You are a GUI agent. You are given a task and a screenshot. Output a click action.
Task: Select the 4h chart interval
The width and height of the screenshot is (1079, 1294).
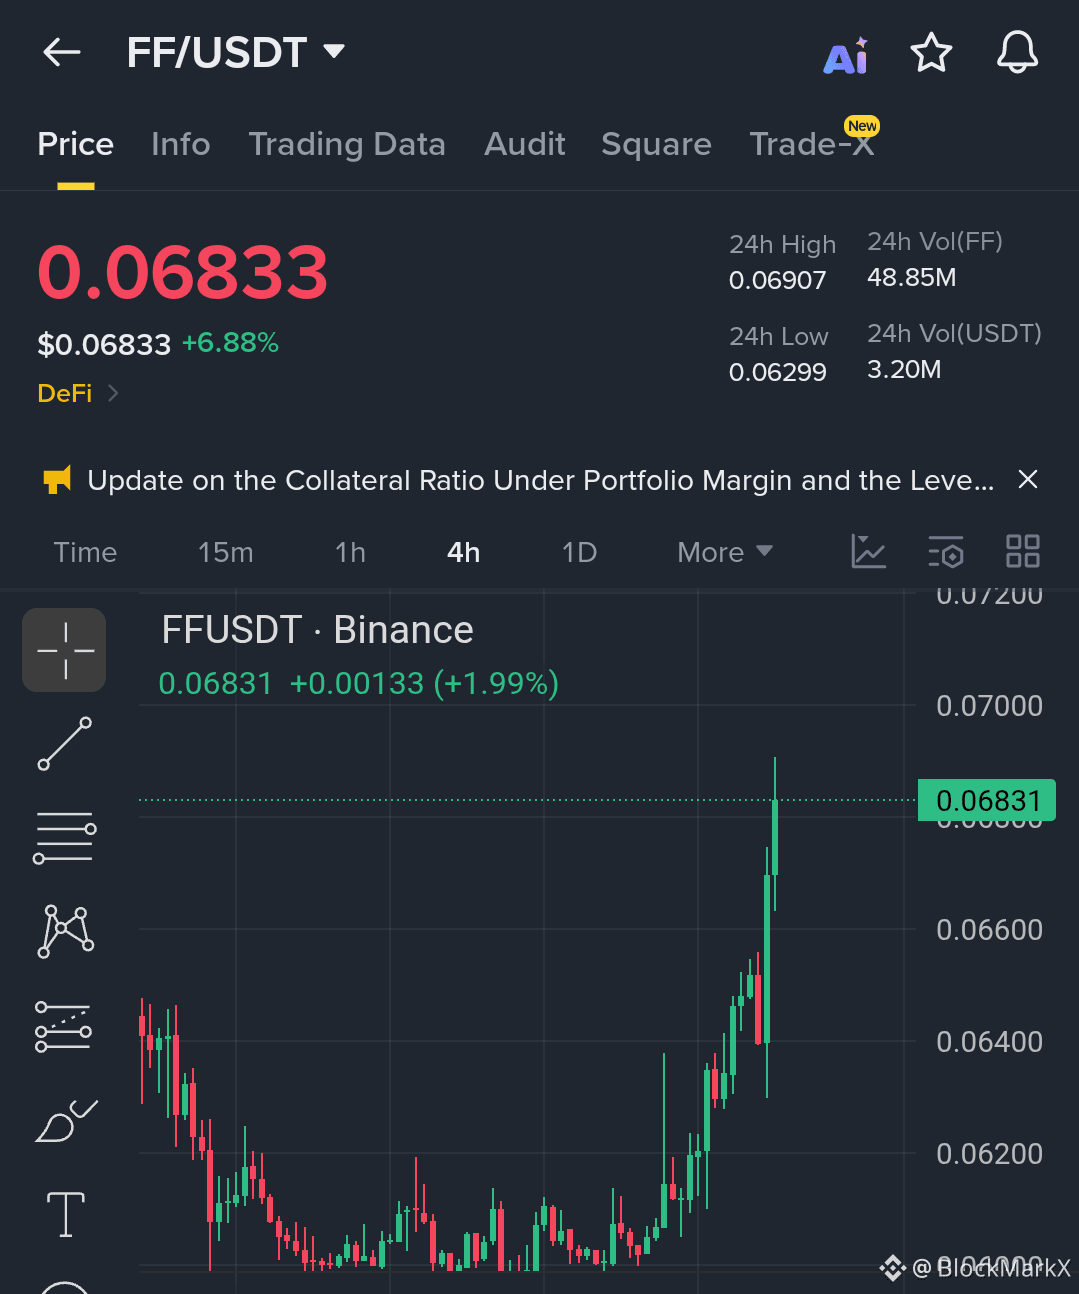point(463,552)
